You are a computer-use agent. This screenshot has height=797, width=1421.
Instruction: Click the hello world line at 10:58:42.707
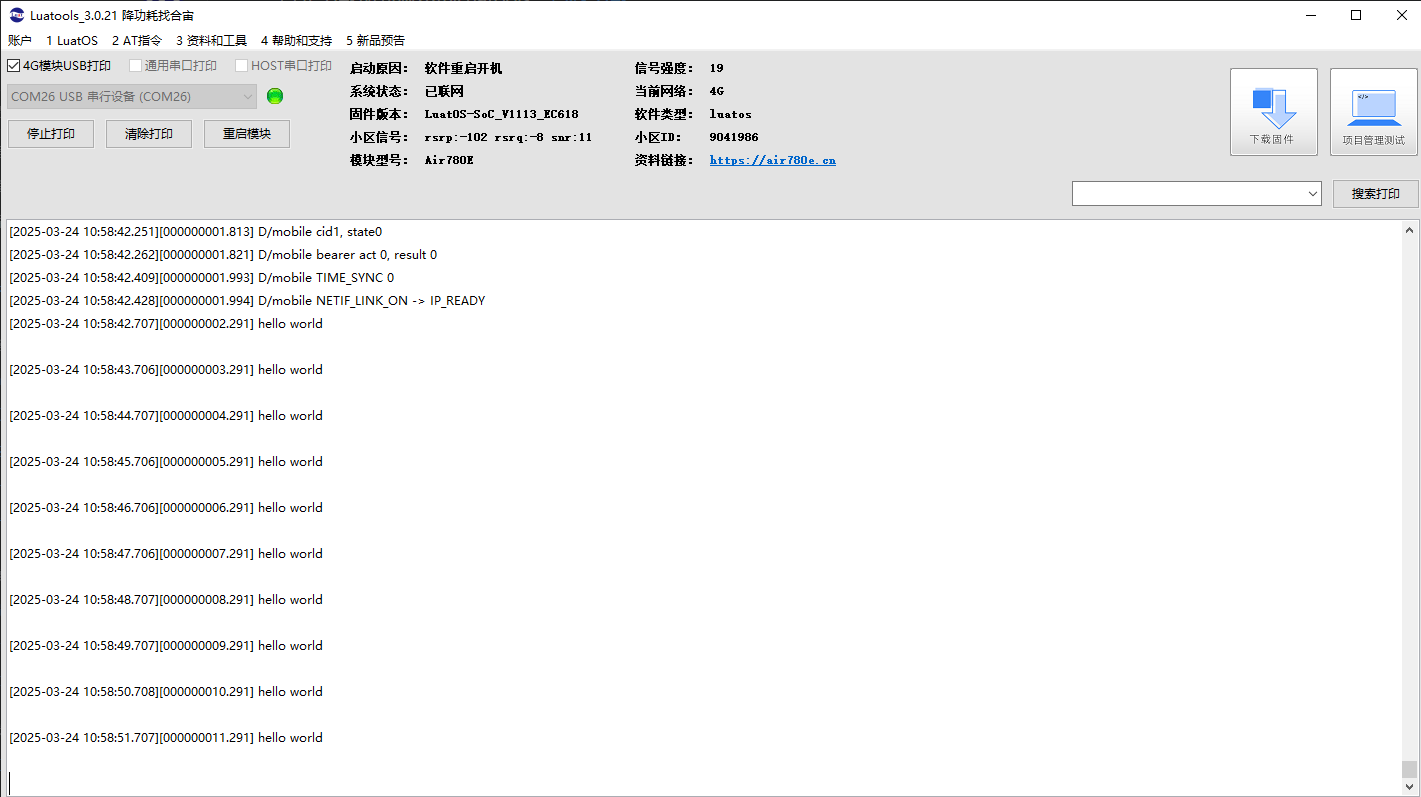[x=166, y=324]
